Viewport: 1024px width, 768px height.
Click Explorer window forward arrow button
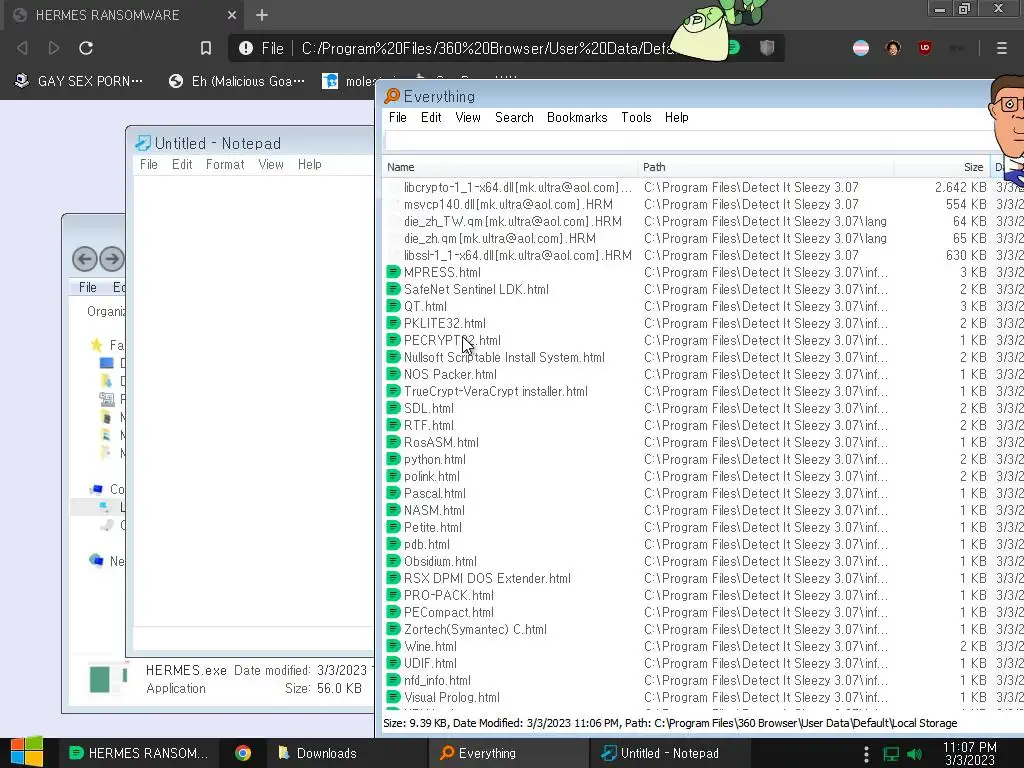[112, 259]
